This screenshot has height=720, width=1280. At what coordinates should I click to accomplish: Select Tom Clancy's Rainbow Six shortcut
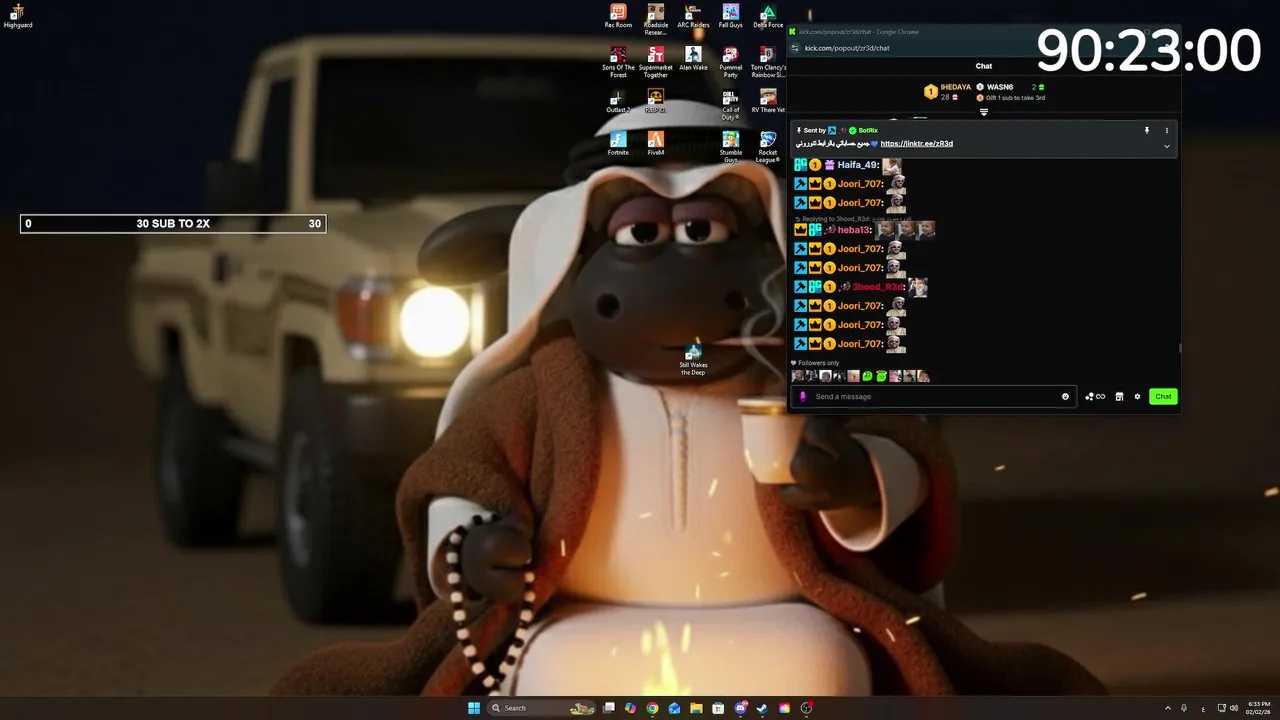768,62
